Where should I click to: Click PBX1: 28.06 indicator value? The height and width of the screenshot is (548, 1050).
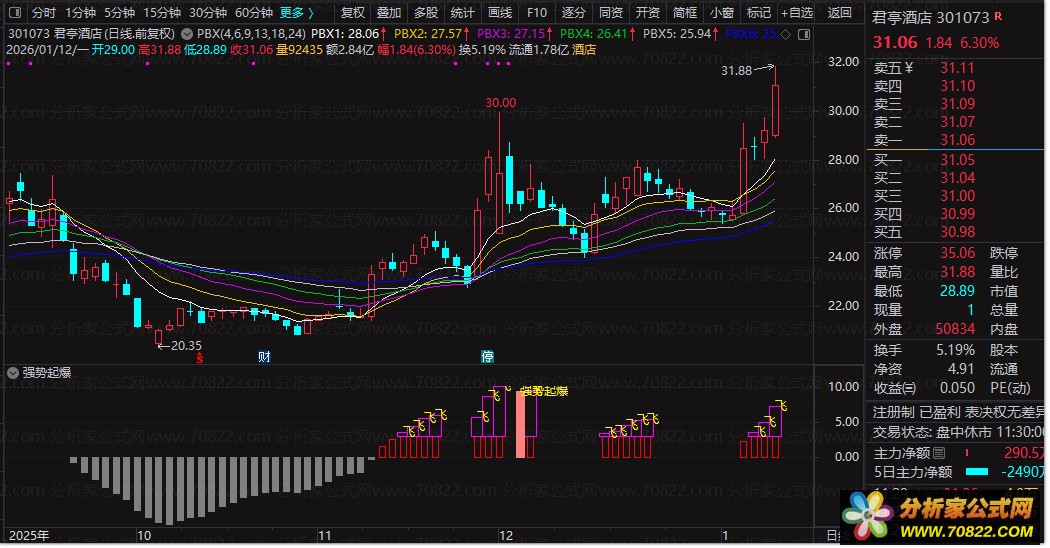click(346, 33)
